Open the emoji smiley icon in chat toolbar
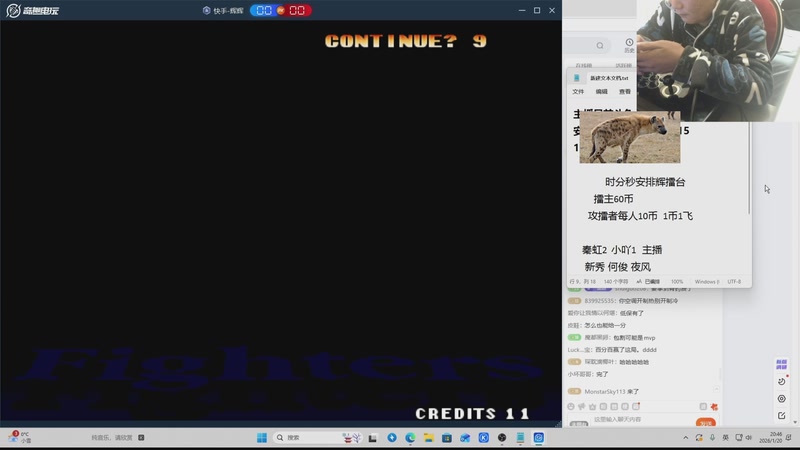800x450 pixels. tap(571, 407)
